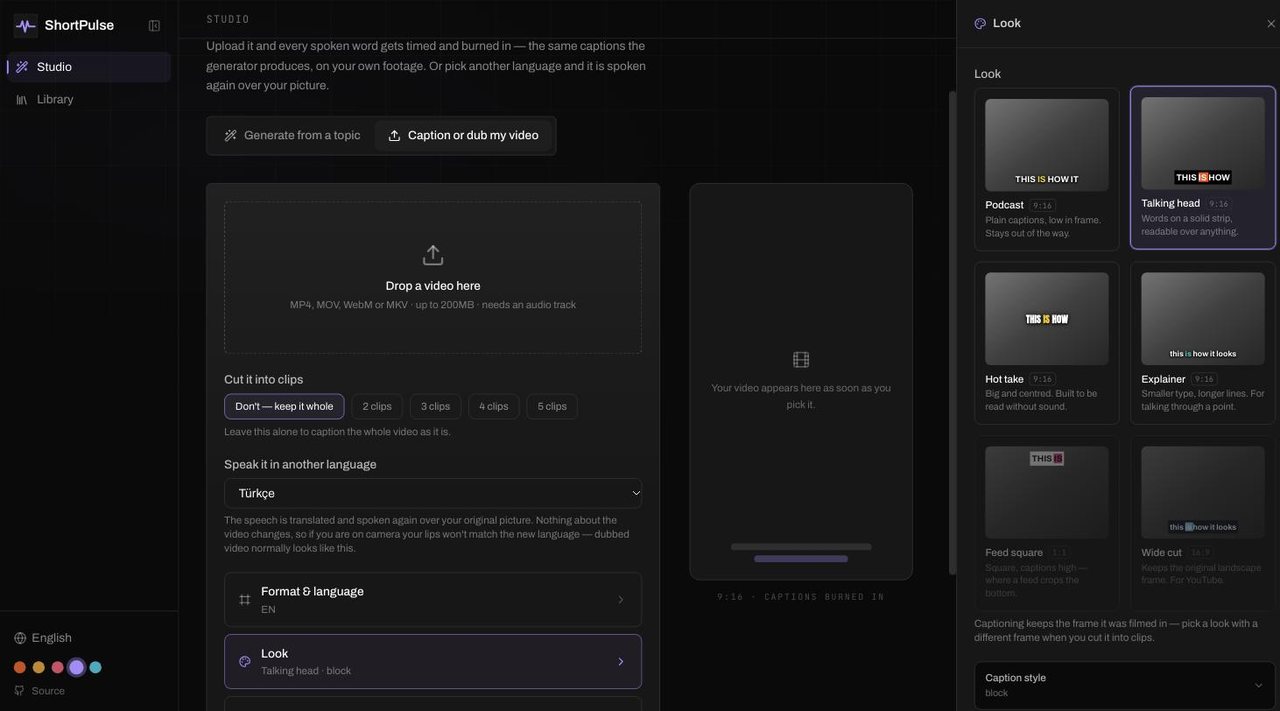Click the grid icon beside Format & language
The width and height of the screenshot is (1280, 711).
(245, 600)
